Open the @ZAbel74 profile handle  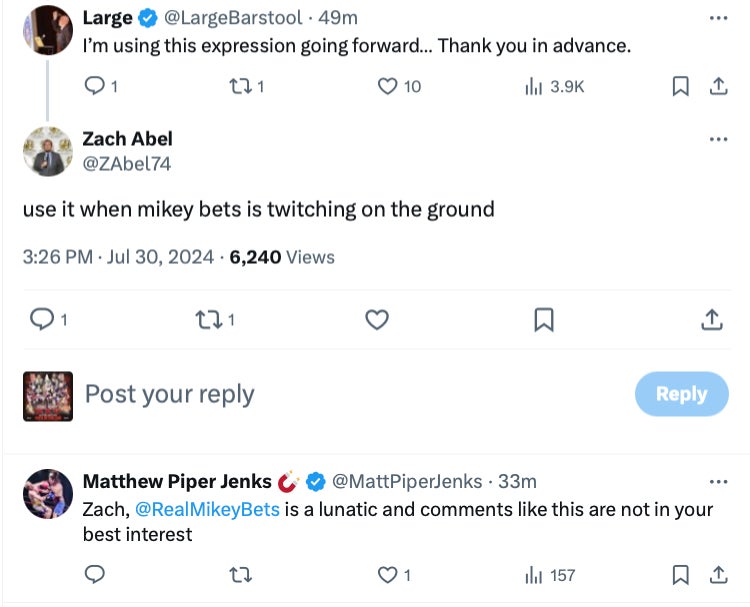pos(126,164)
